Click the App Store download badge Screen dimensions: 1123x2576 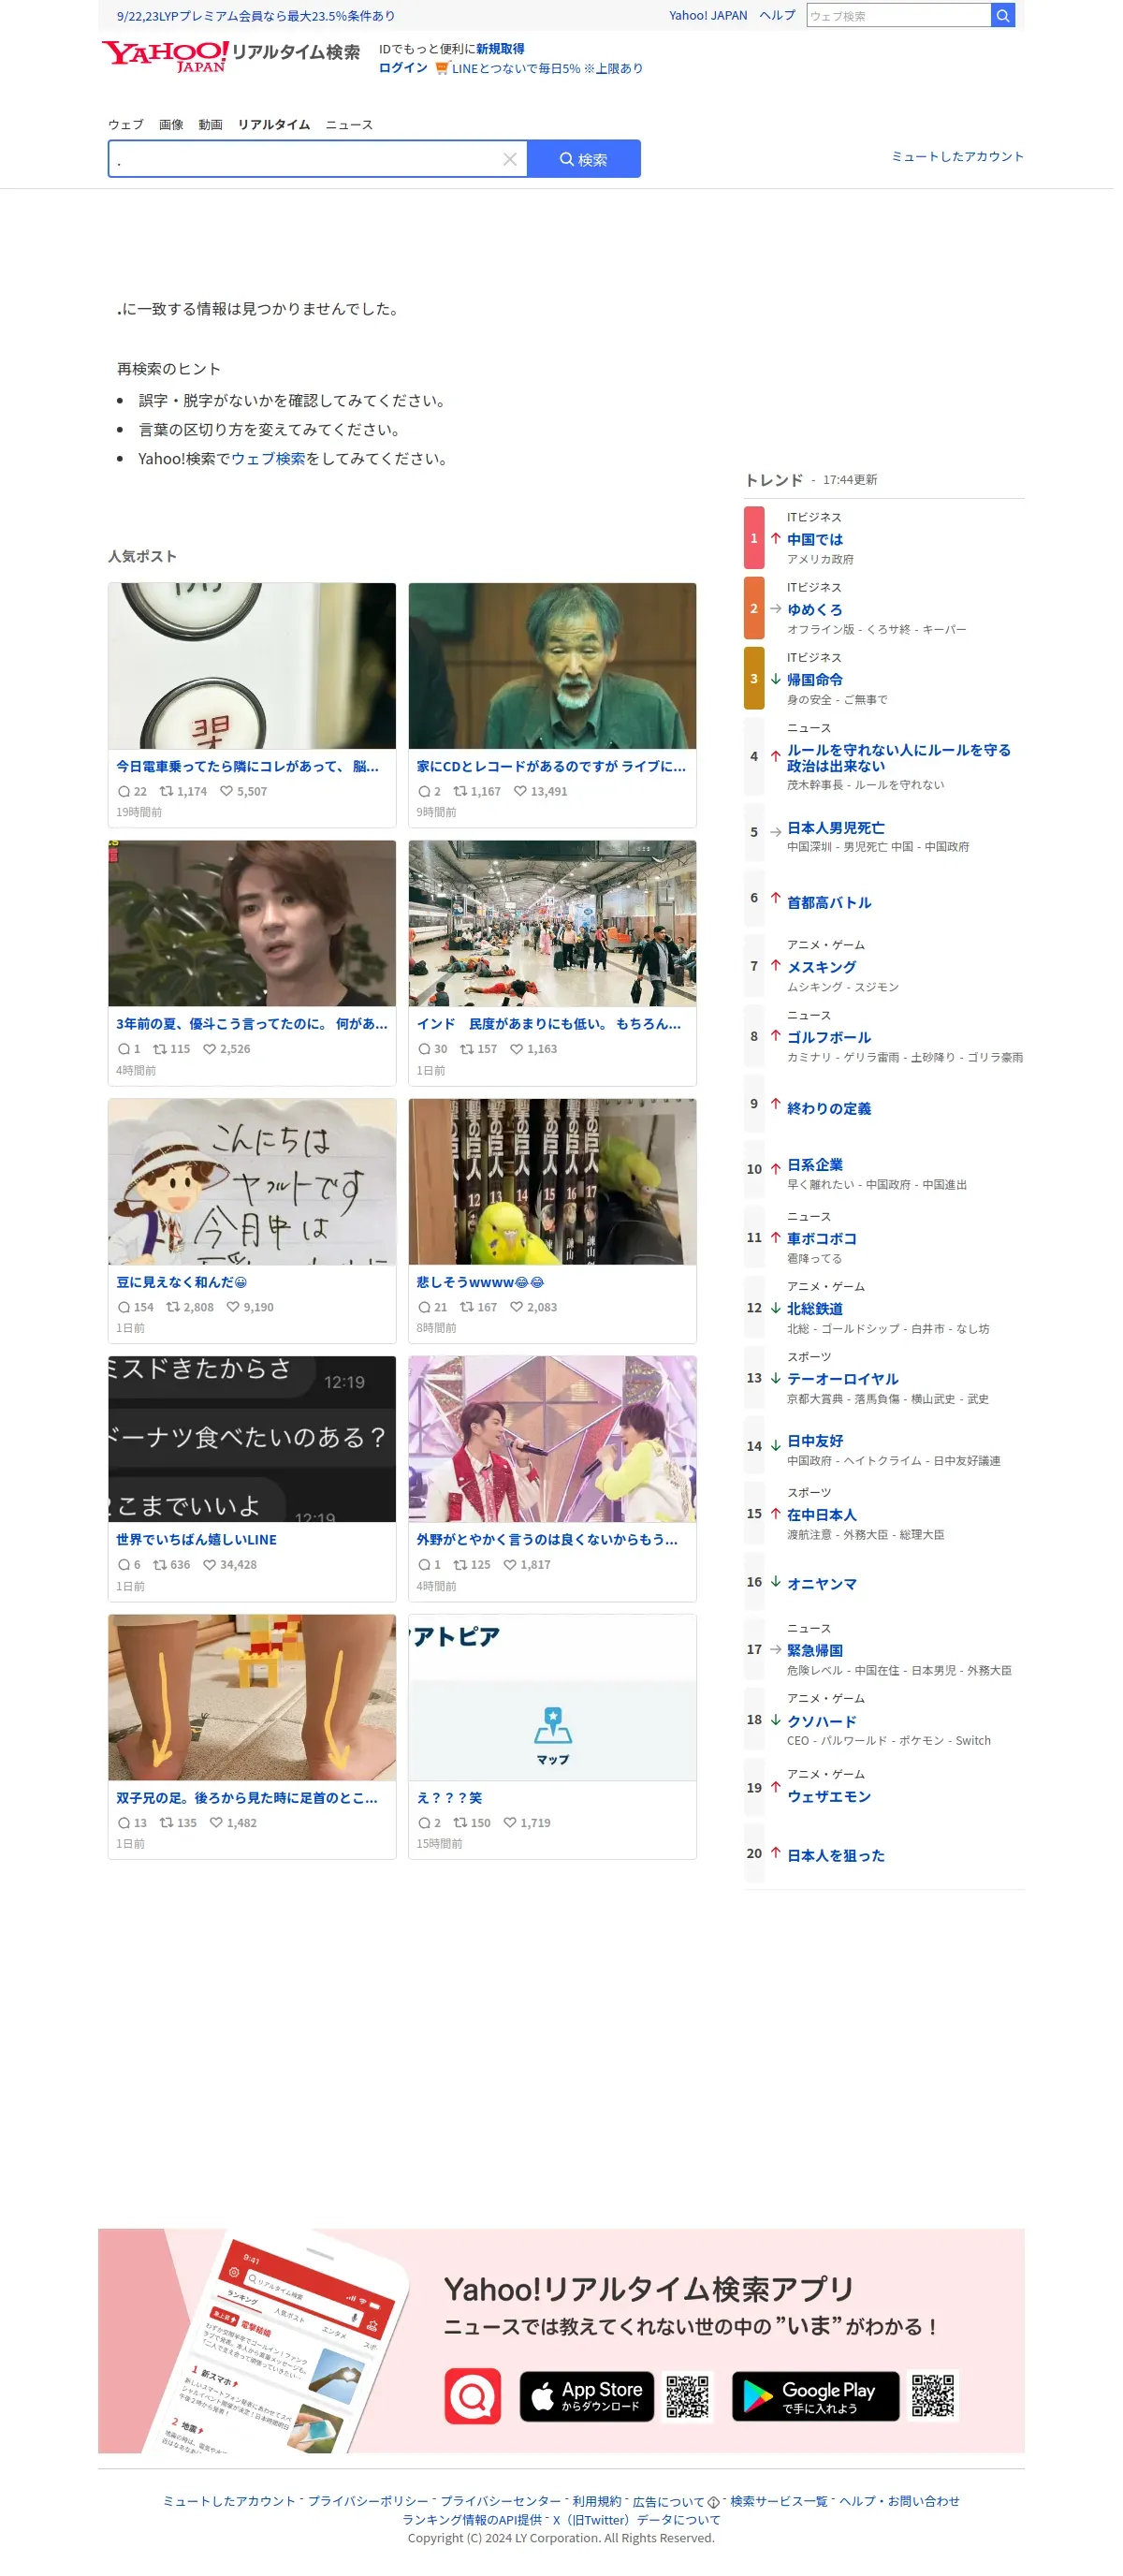[586, 2395]
